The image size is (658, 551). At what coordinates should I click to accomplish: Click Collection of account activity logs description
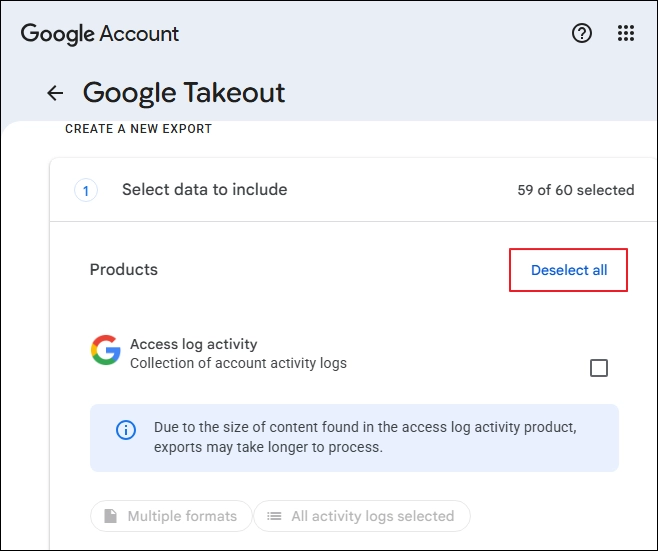click(238, 363)
